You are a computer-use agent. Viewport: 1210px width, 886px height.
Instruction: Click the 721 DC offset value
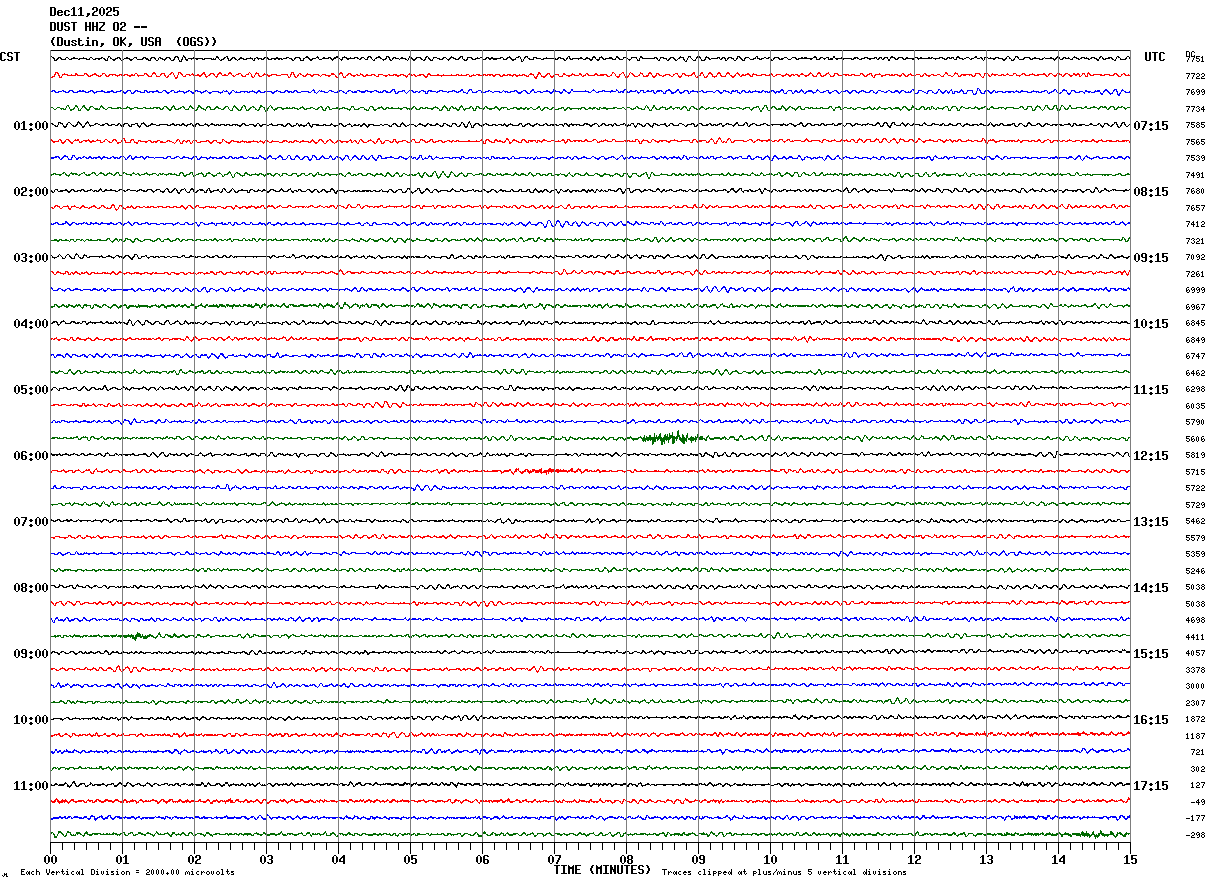click(1197, 752)
